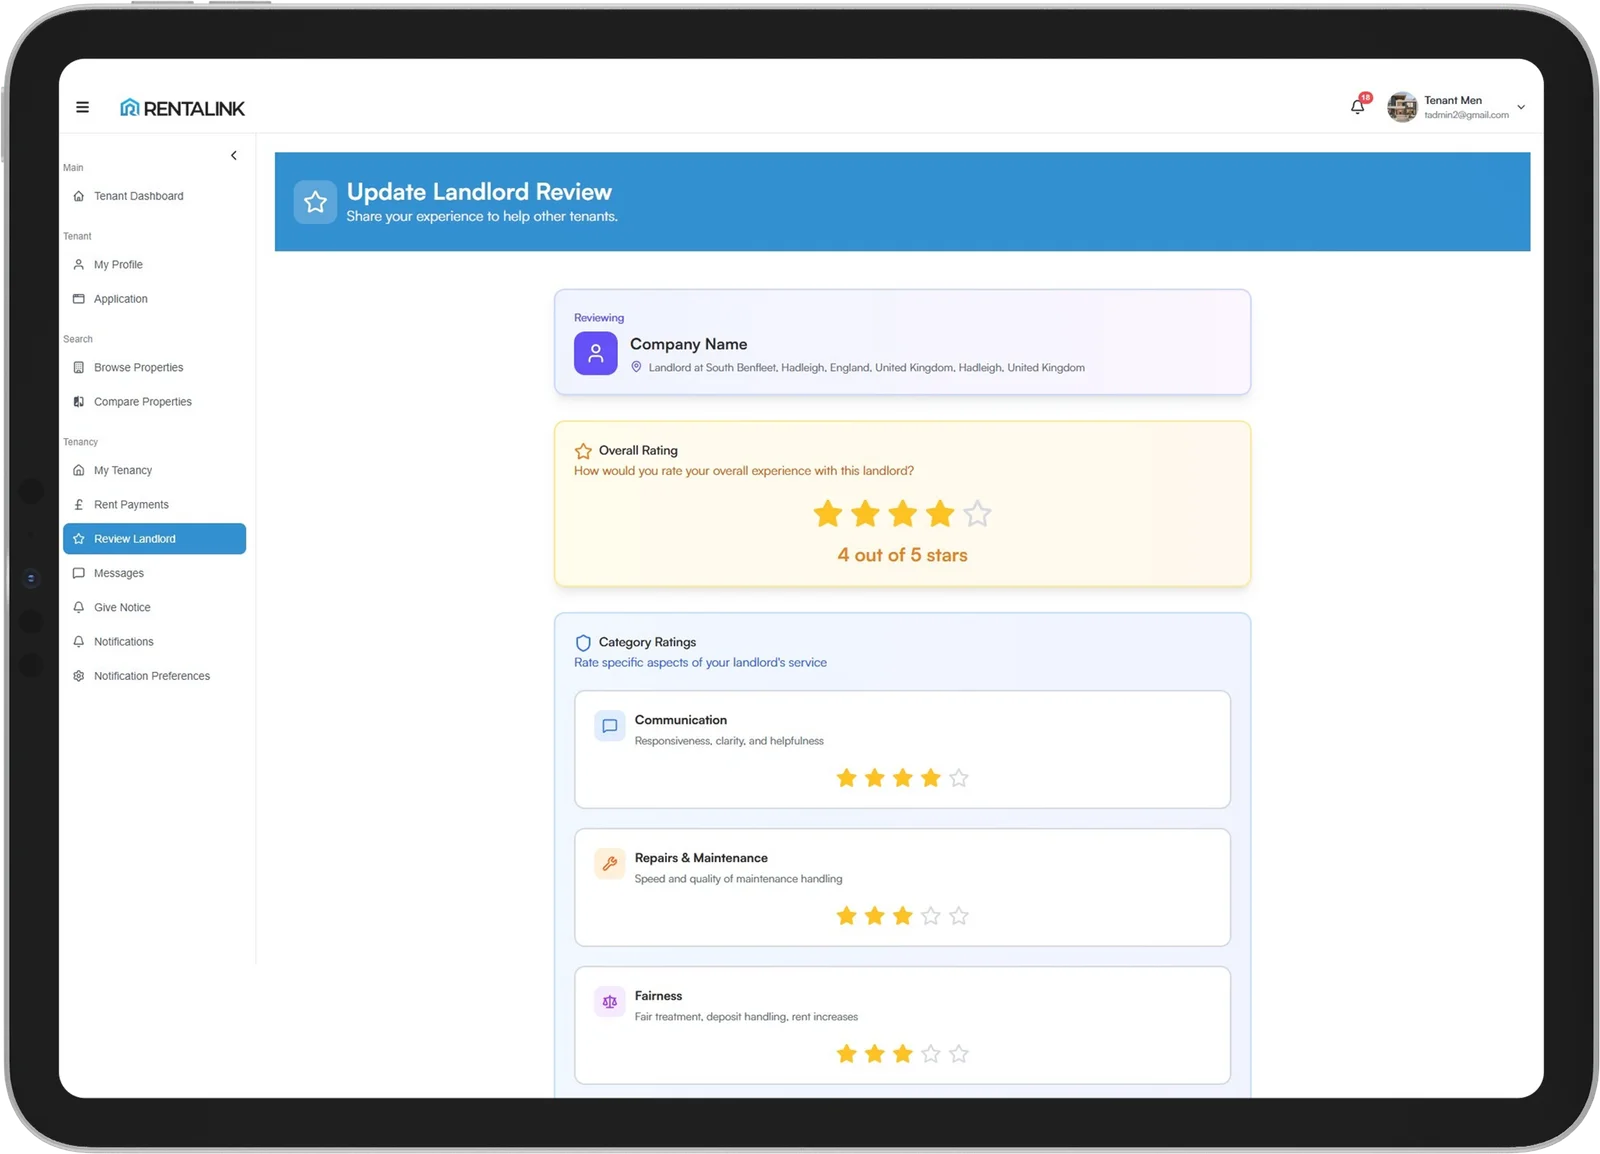
Task: Select the Review Landlord menu item
Action: pyautogui.click(x=154, y=539)
